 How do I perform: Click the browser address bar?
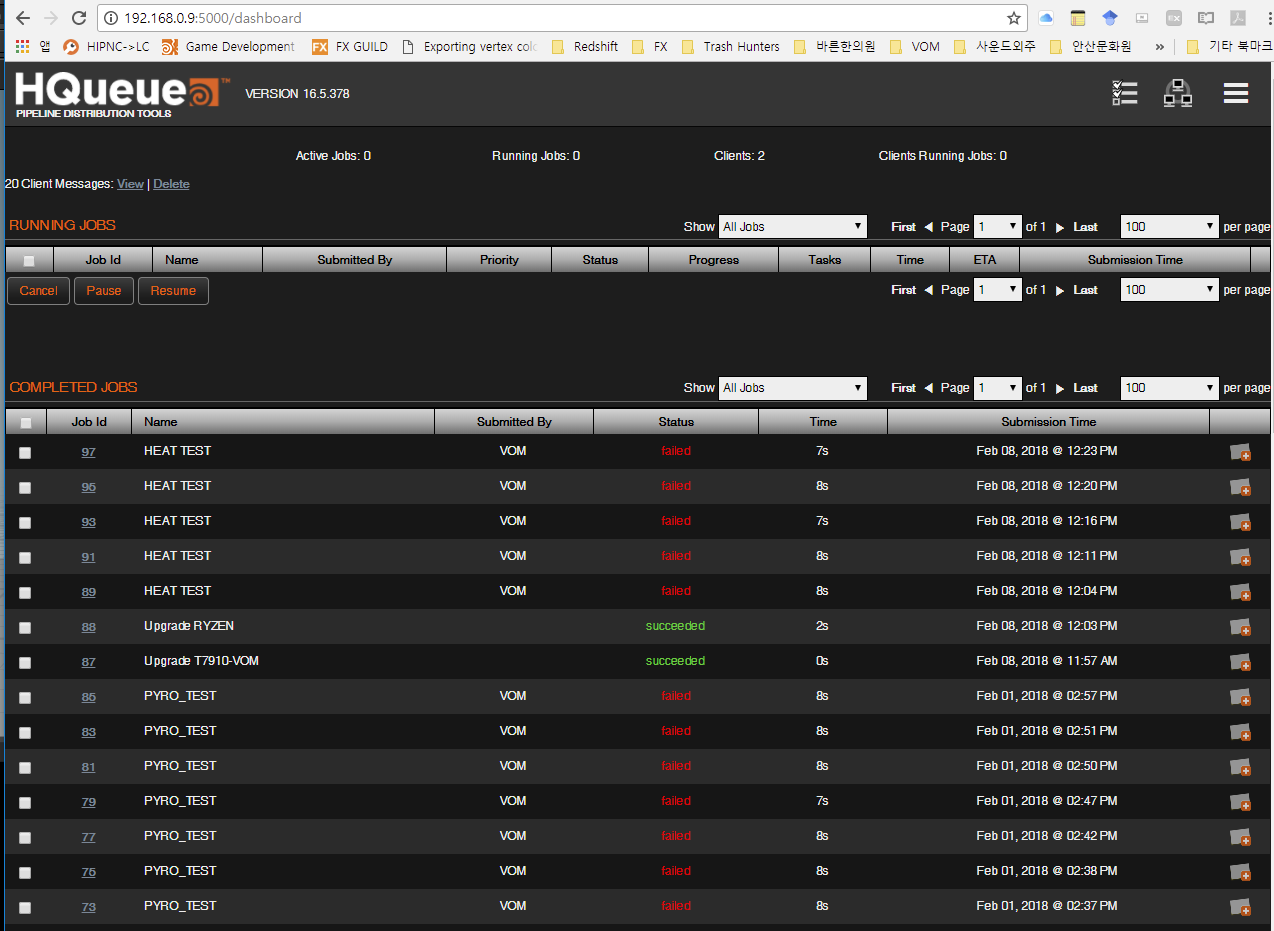560,18
